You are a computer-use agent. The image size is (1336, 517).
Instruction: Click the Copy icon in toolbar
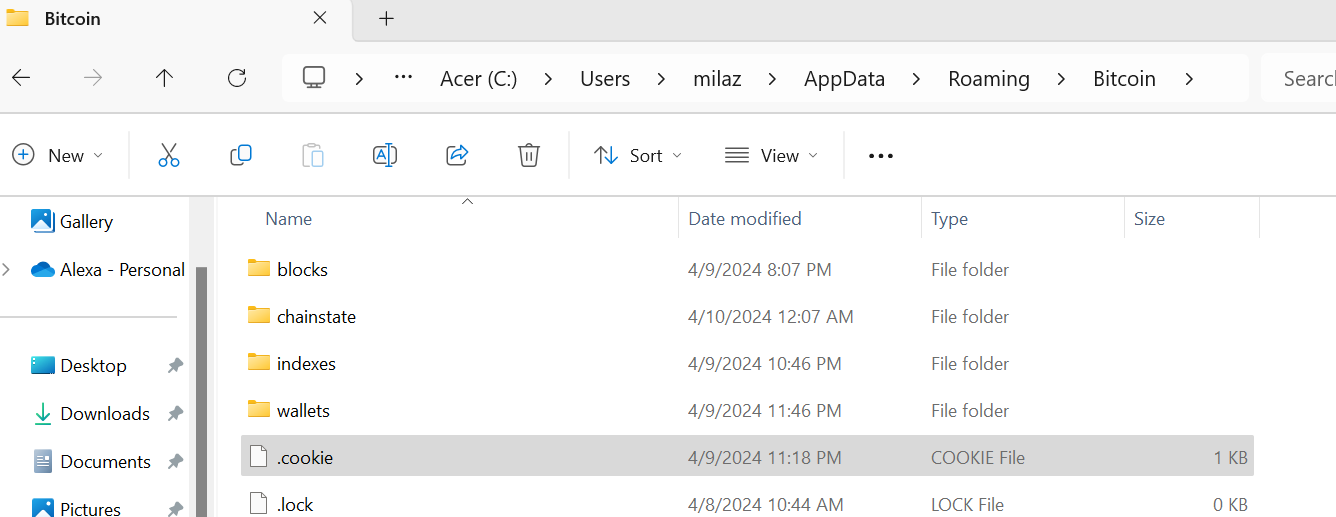point(240,155)
